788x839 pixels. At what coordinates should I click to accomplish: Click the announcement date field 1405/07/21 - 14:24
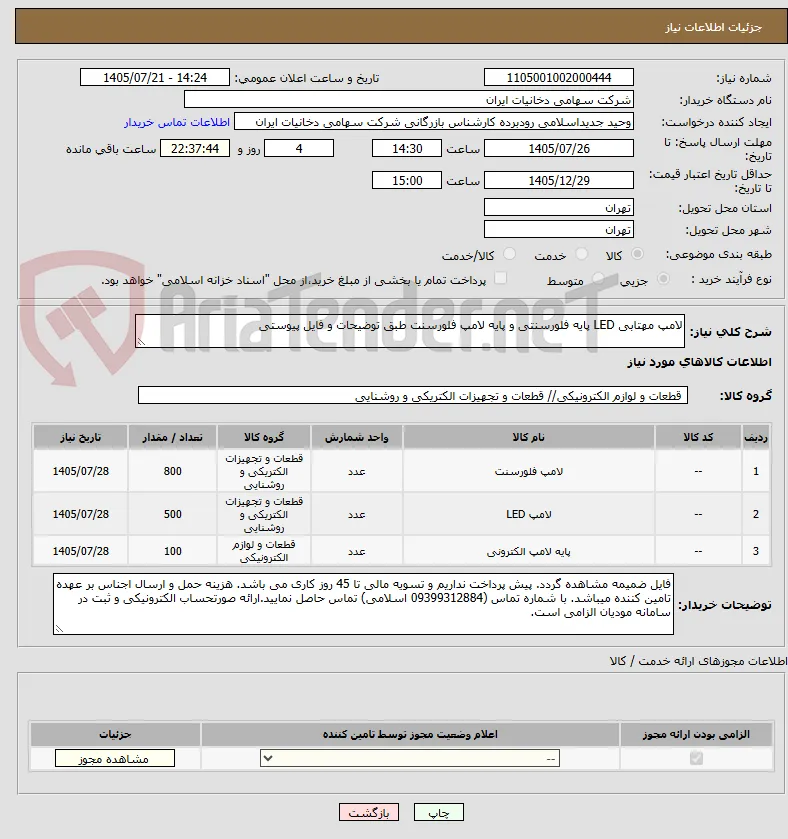pos(155,78)
